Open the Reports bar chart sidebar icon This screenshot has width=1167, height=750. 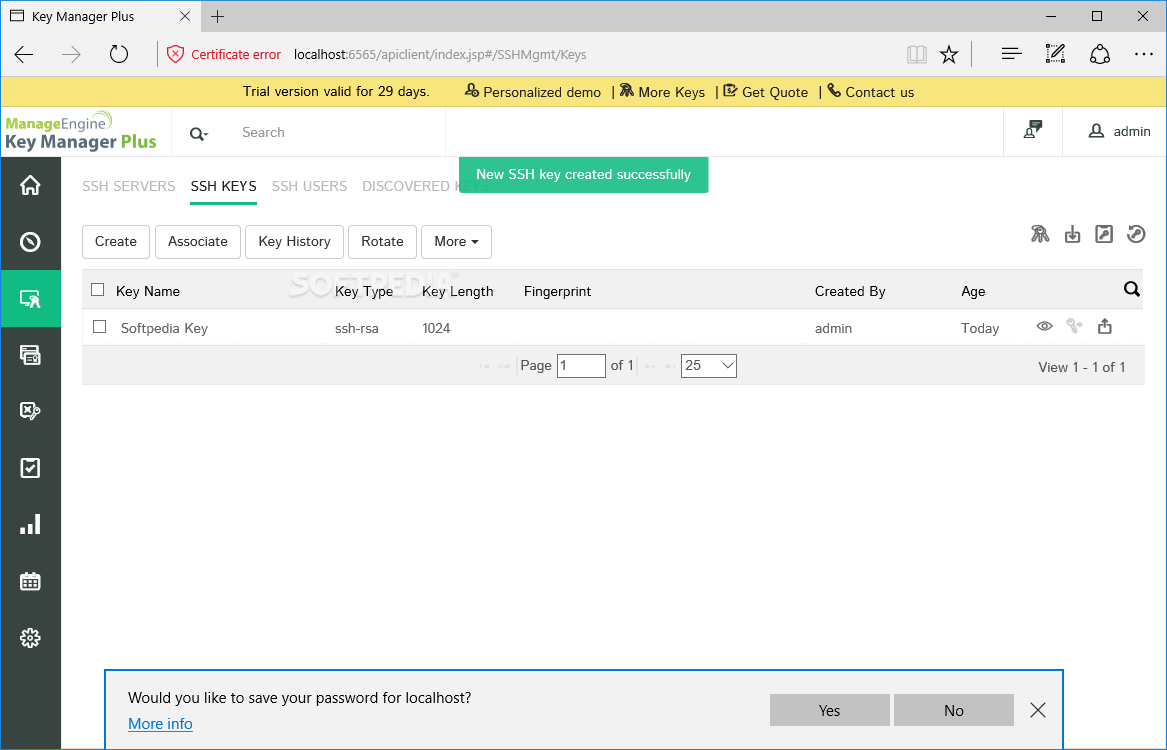click(x=30, y=525)
